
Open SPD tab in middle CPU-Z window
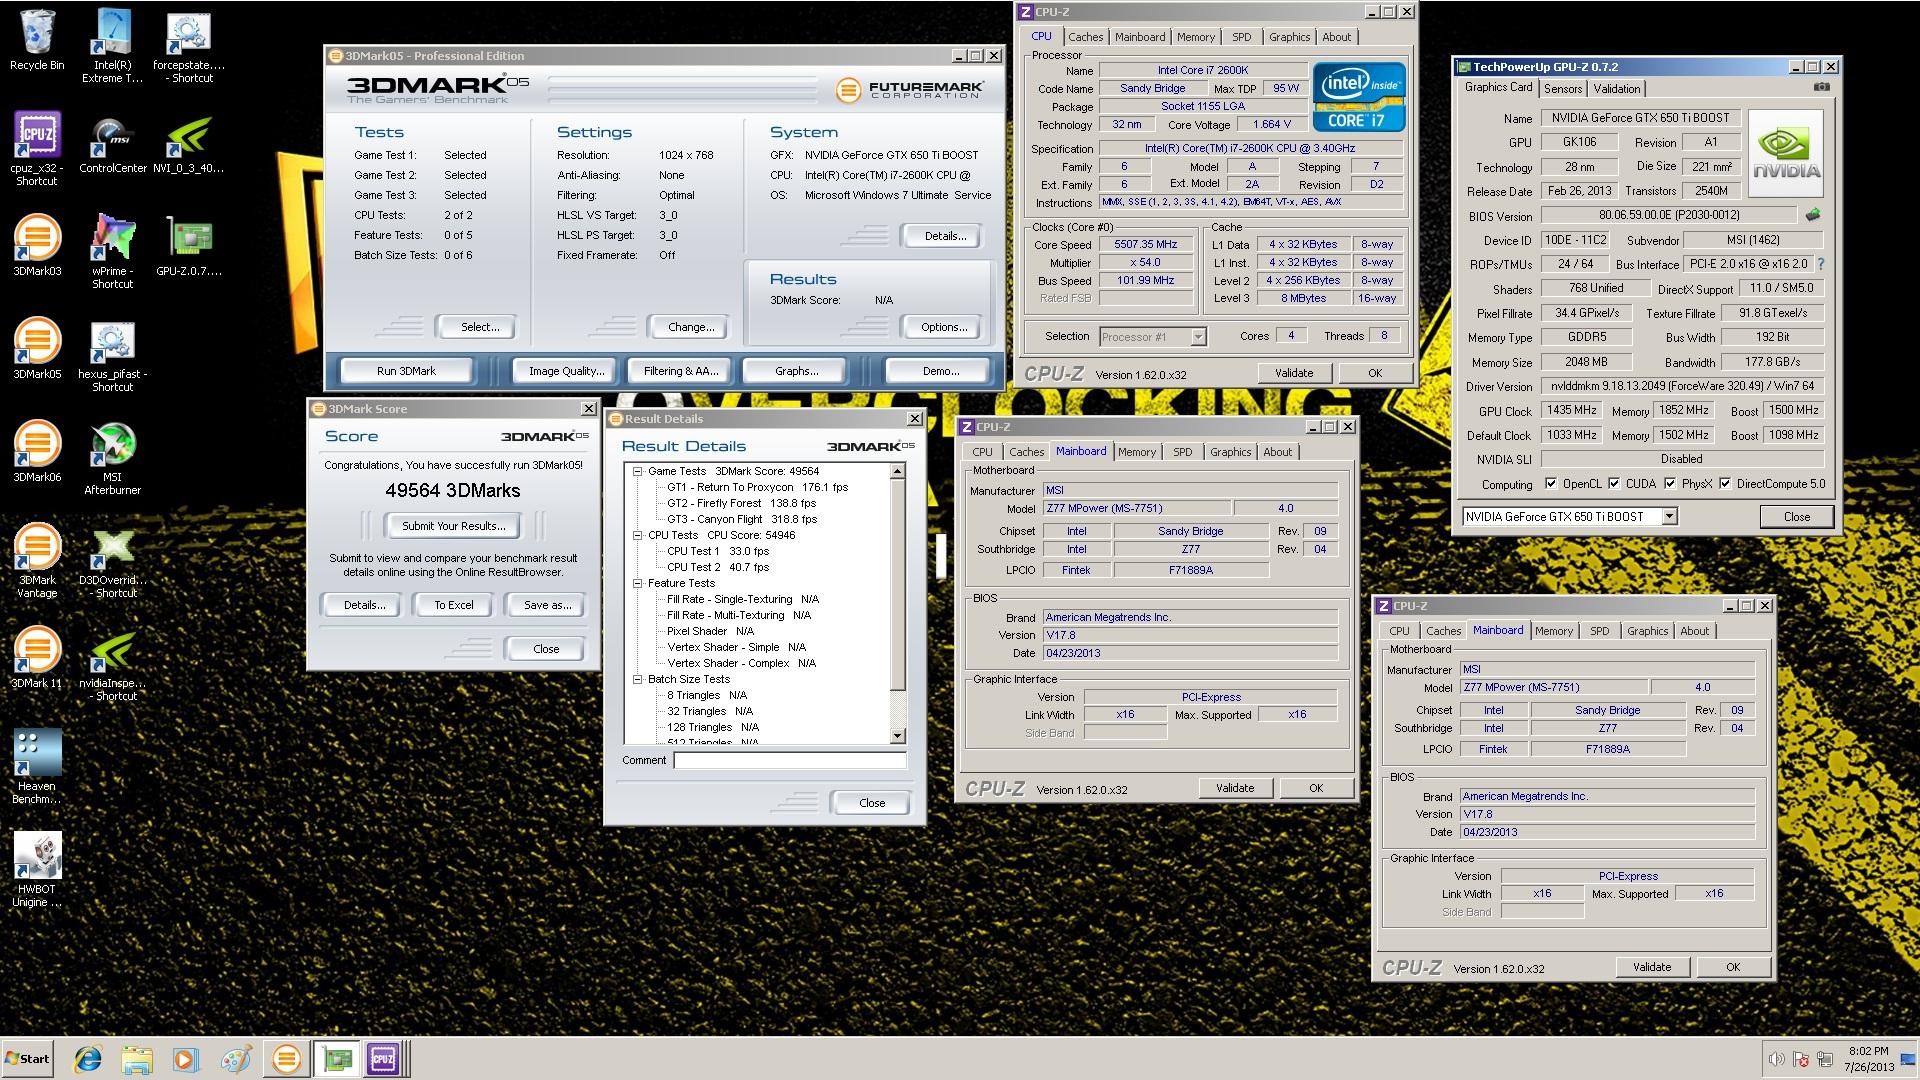pos(1182,452)
